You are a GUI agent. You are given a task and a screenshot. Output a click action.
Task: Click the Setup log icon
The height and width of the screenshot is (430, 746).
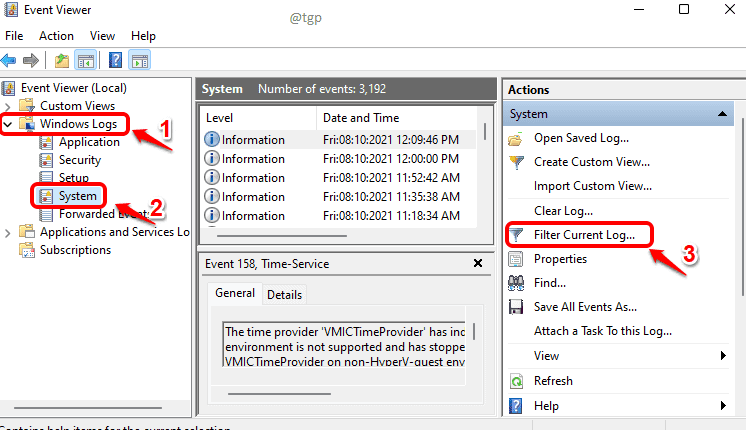pos(46,177)
